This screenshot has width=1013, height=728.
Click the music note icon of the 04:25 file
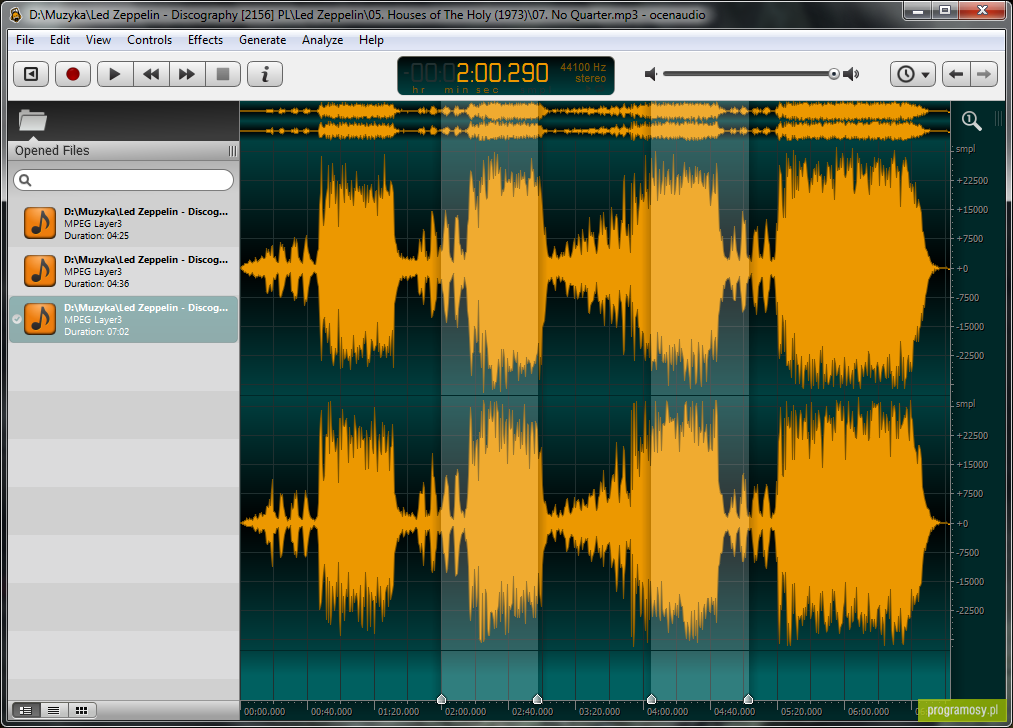point(40,224)
